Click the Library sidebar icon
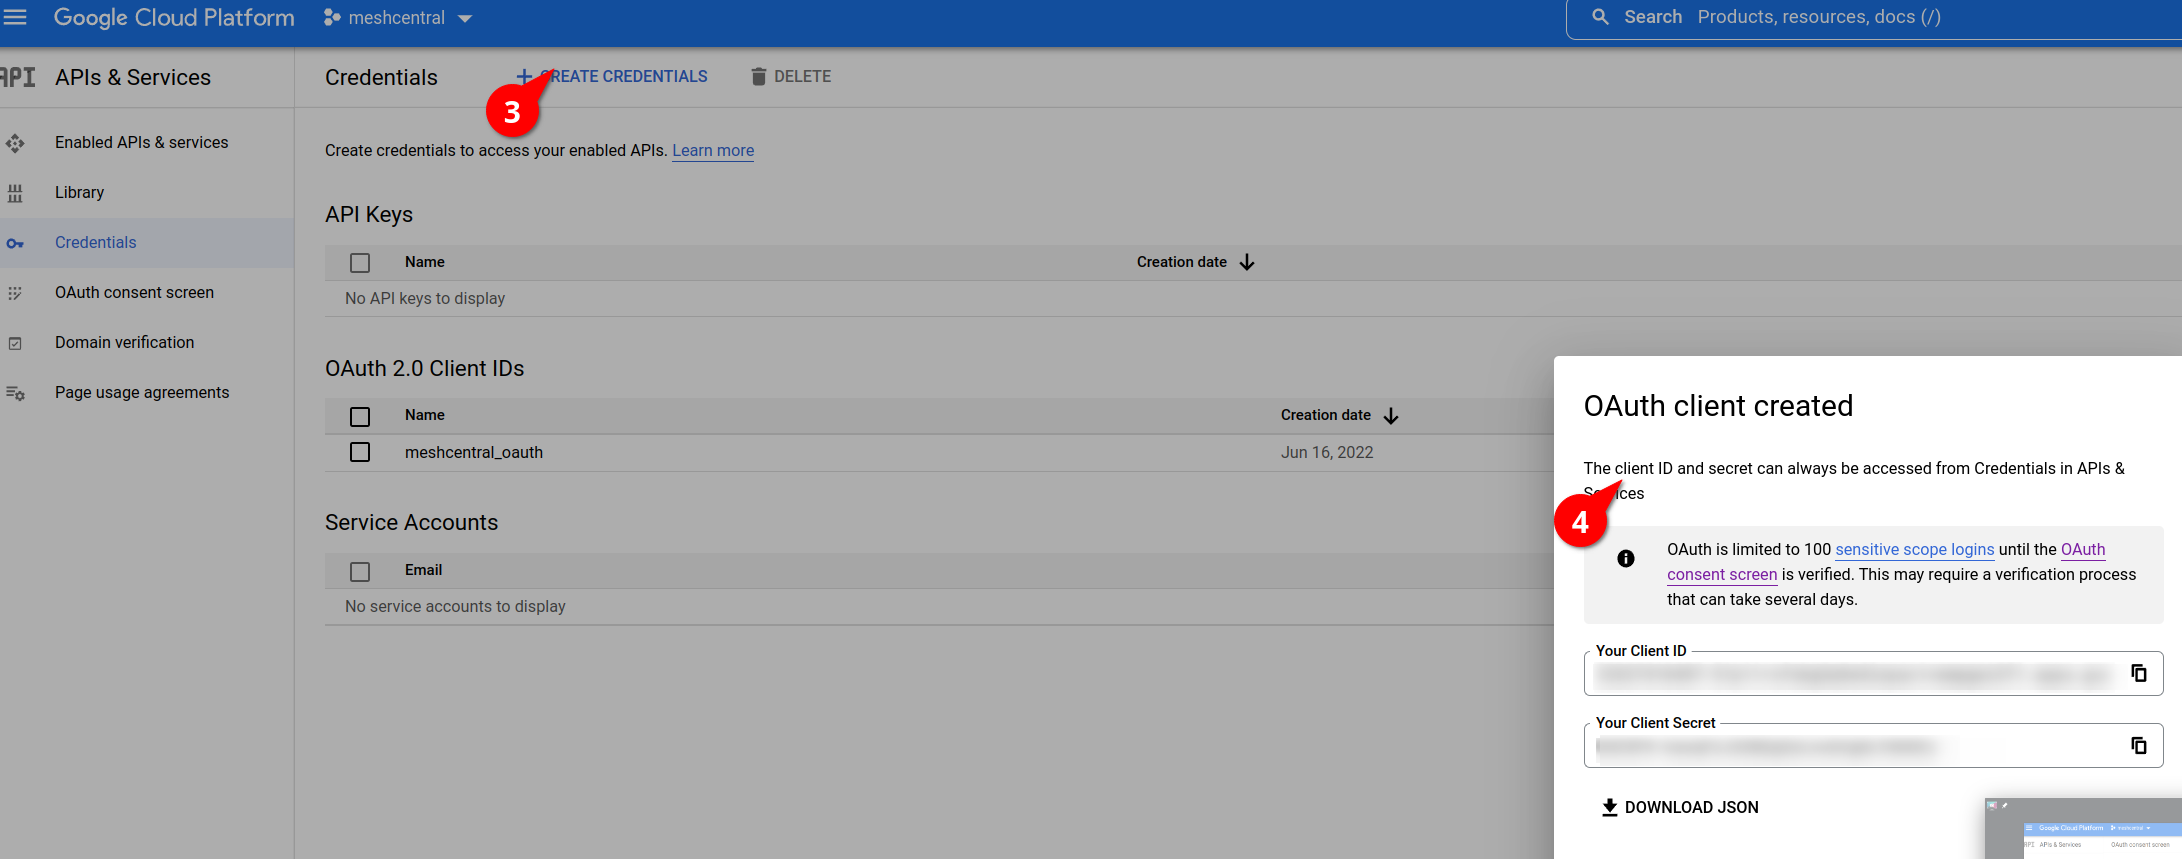The height and width of the screenshot is (859, 2182). click(15, 193)
